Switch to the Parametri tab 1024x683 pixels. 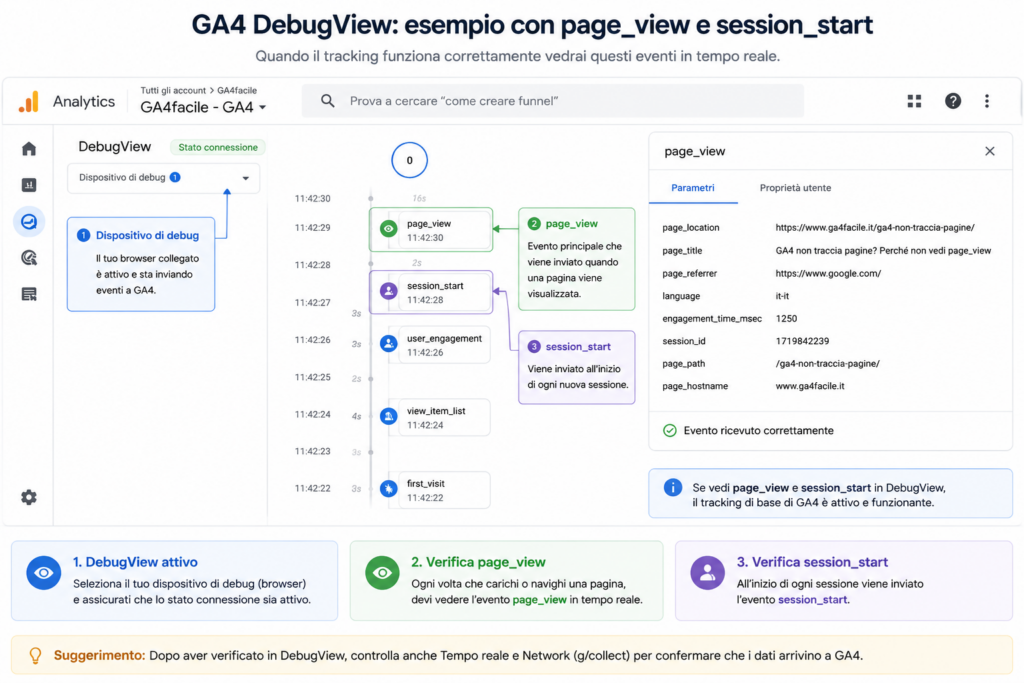click(693, 188)
